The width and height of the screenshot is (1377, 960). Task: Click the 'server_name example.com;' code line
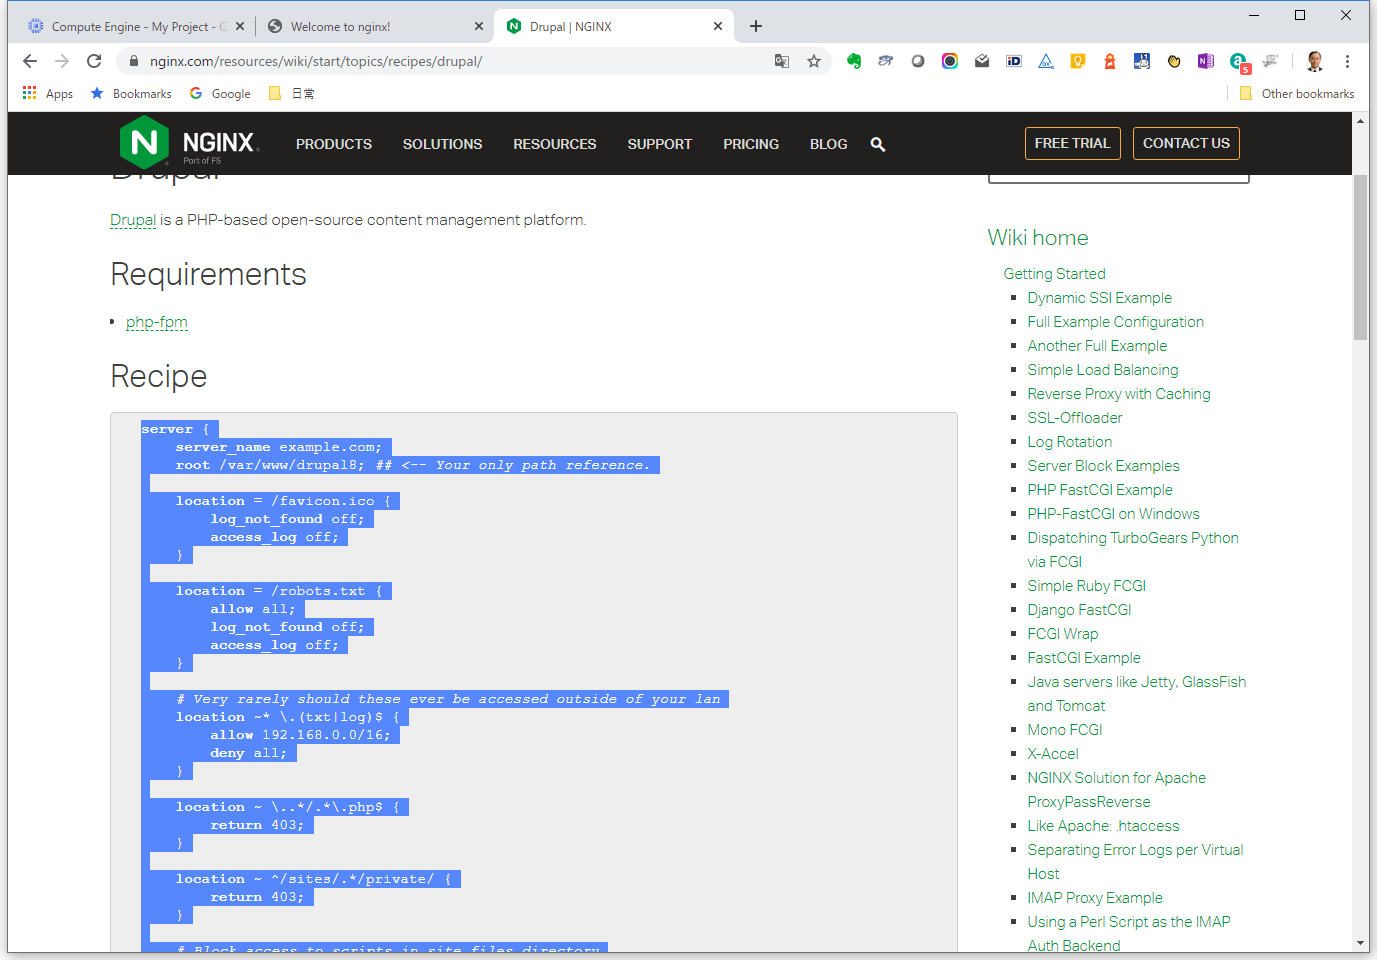(x=278, y=447)
